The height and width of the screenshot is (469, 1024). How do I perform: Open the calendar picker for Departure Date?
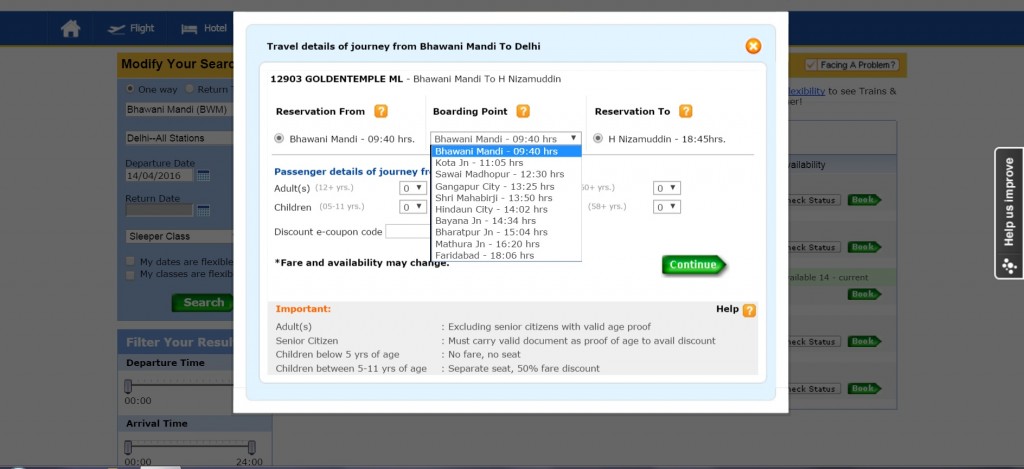coord(203,175)
